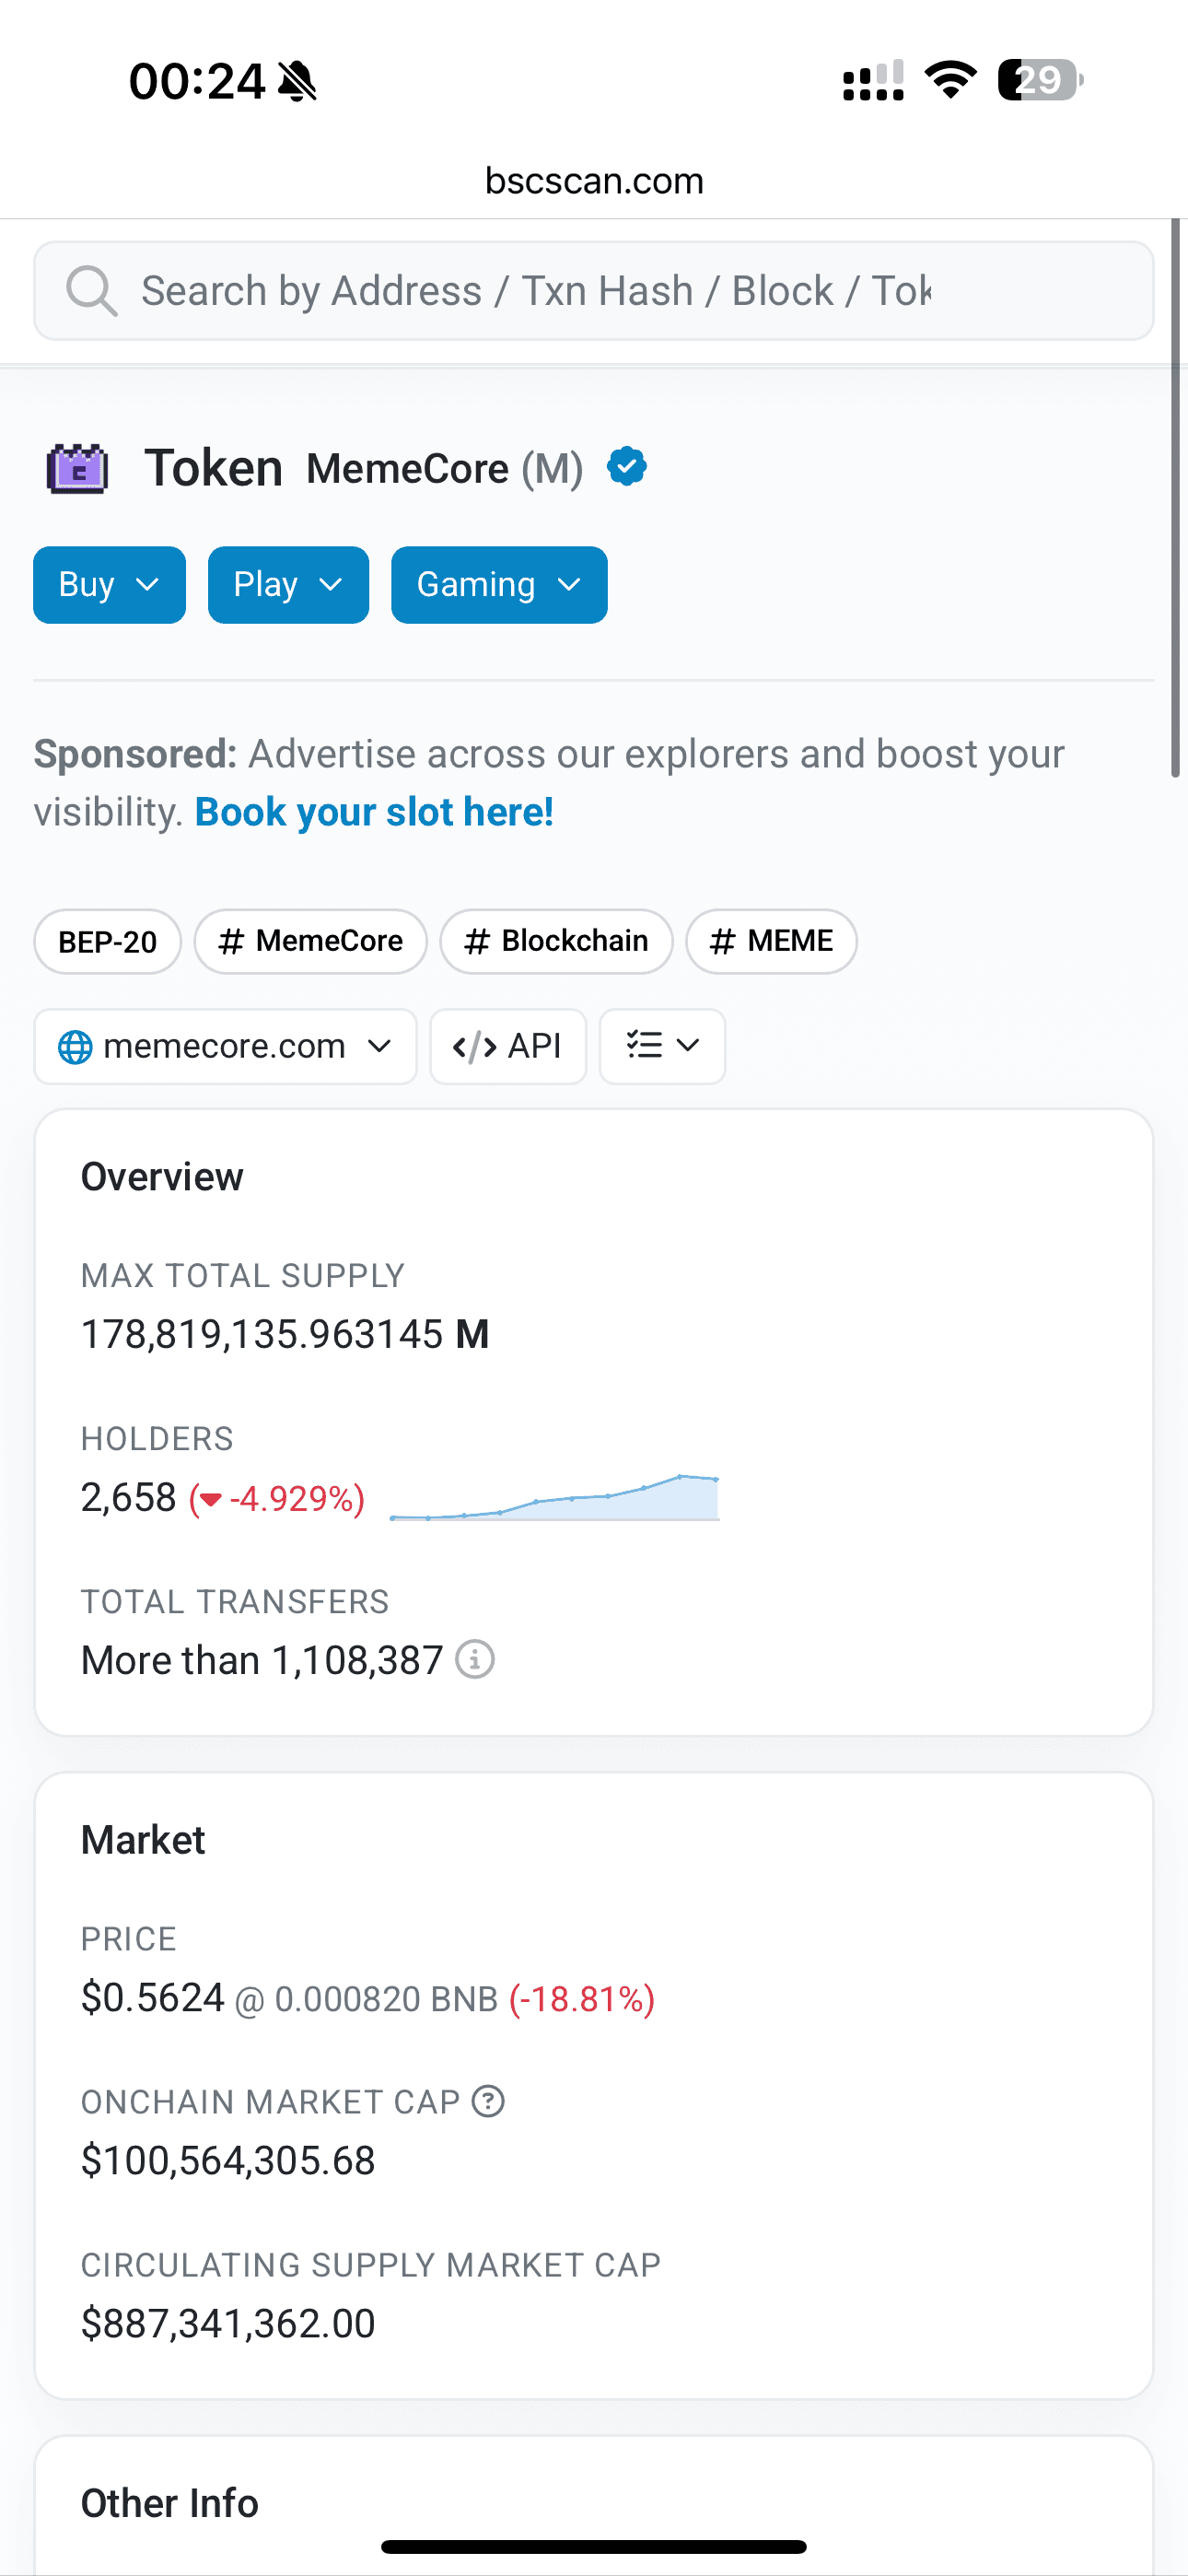Select the #MEME tag
1188x2576 pixels.
click(x=771, y=941)
